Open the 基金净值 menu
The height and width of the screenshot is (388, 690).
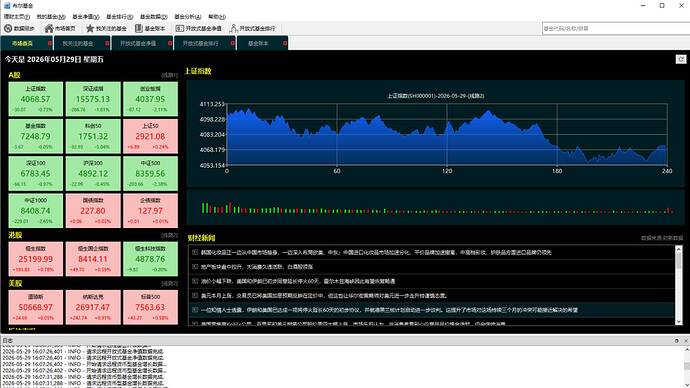coord(85,17)
